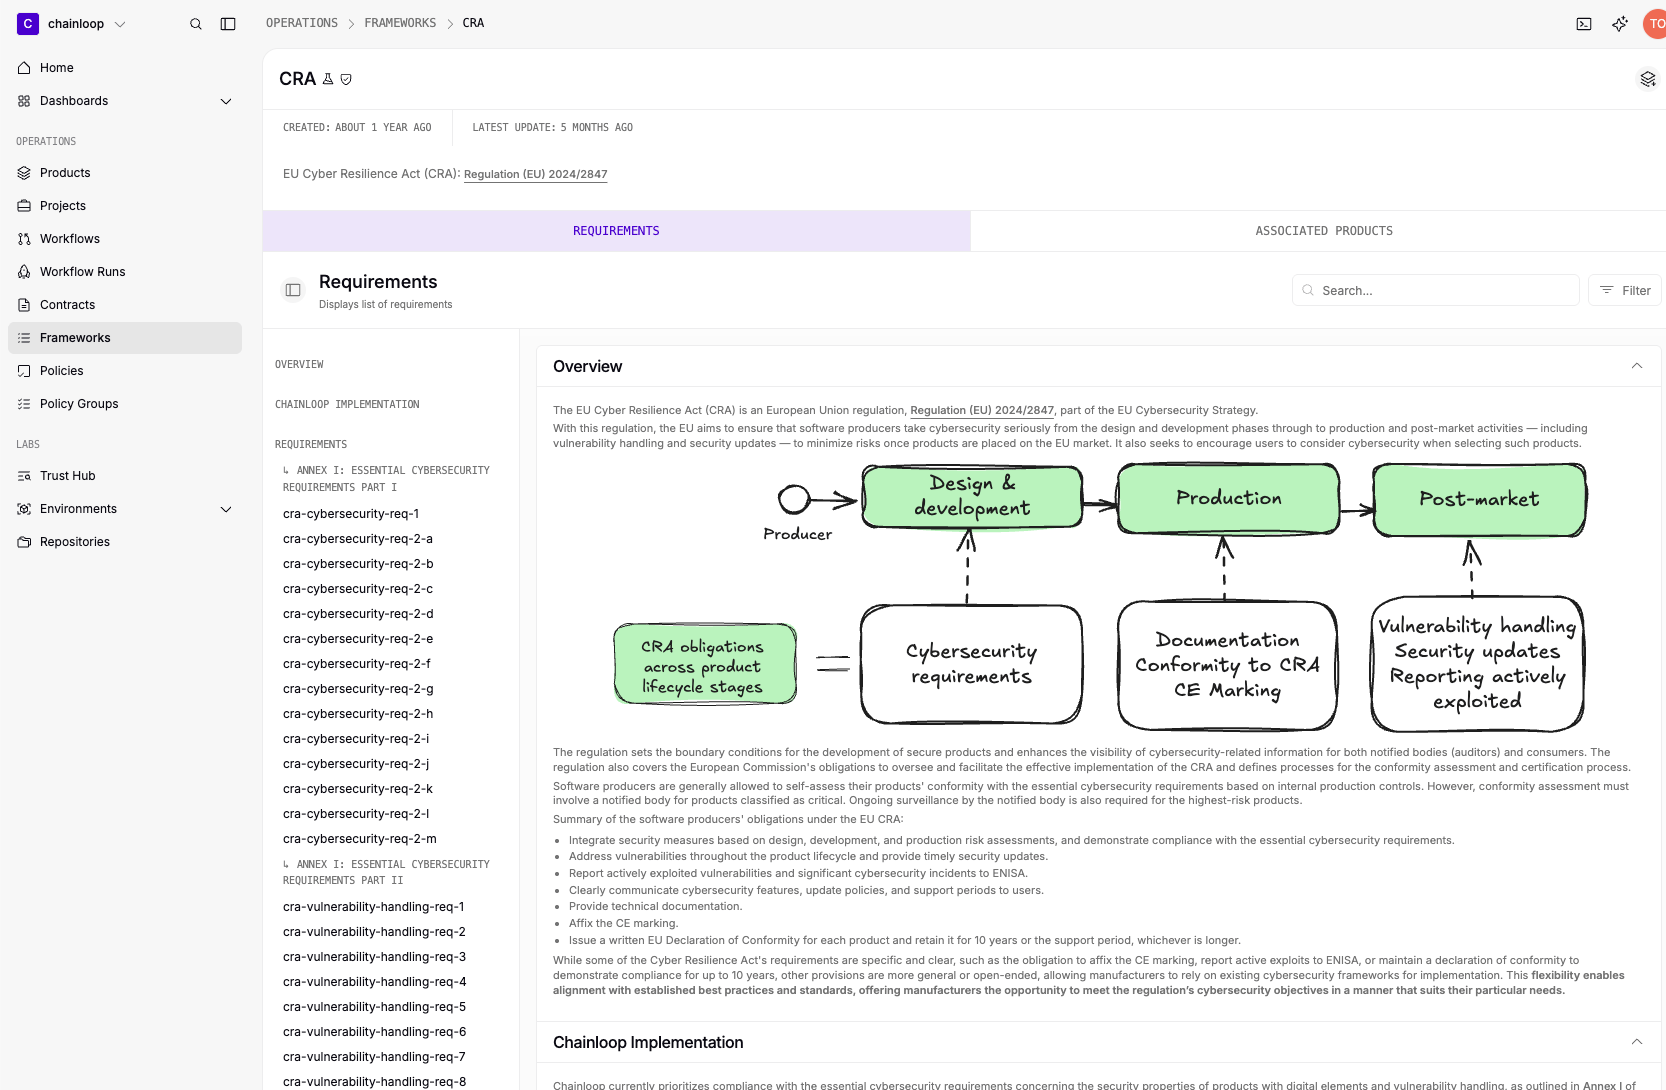Click the CRA lifecycle diagram image

(1100, 597)
